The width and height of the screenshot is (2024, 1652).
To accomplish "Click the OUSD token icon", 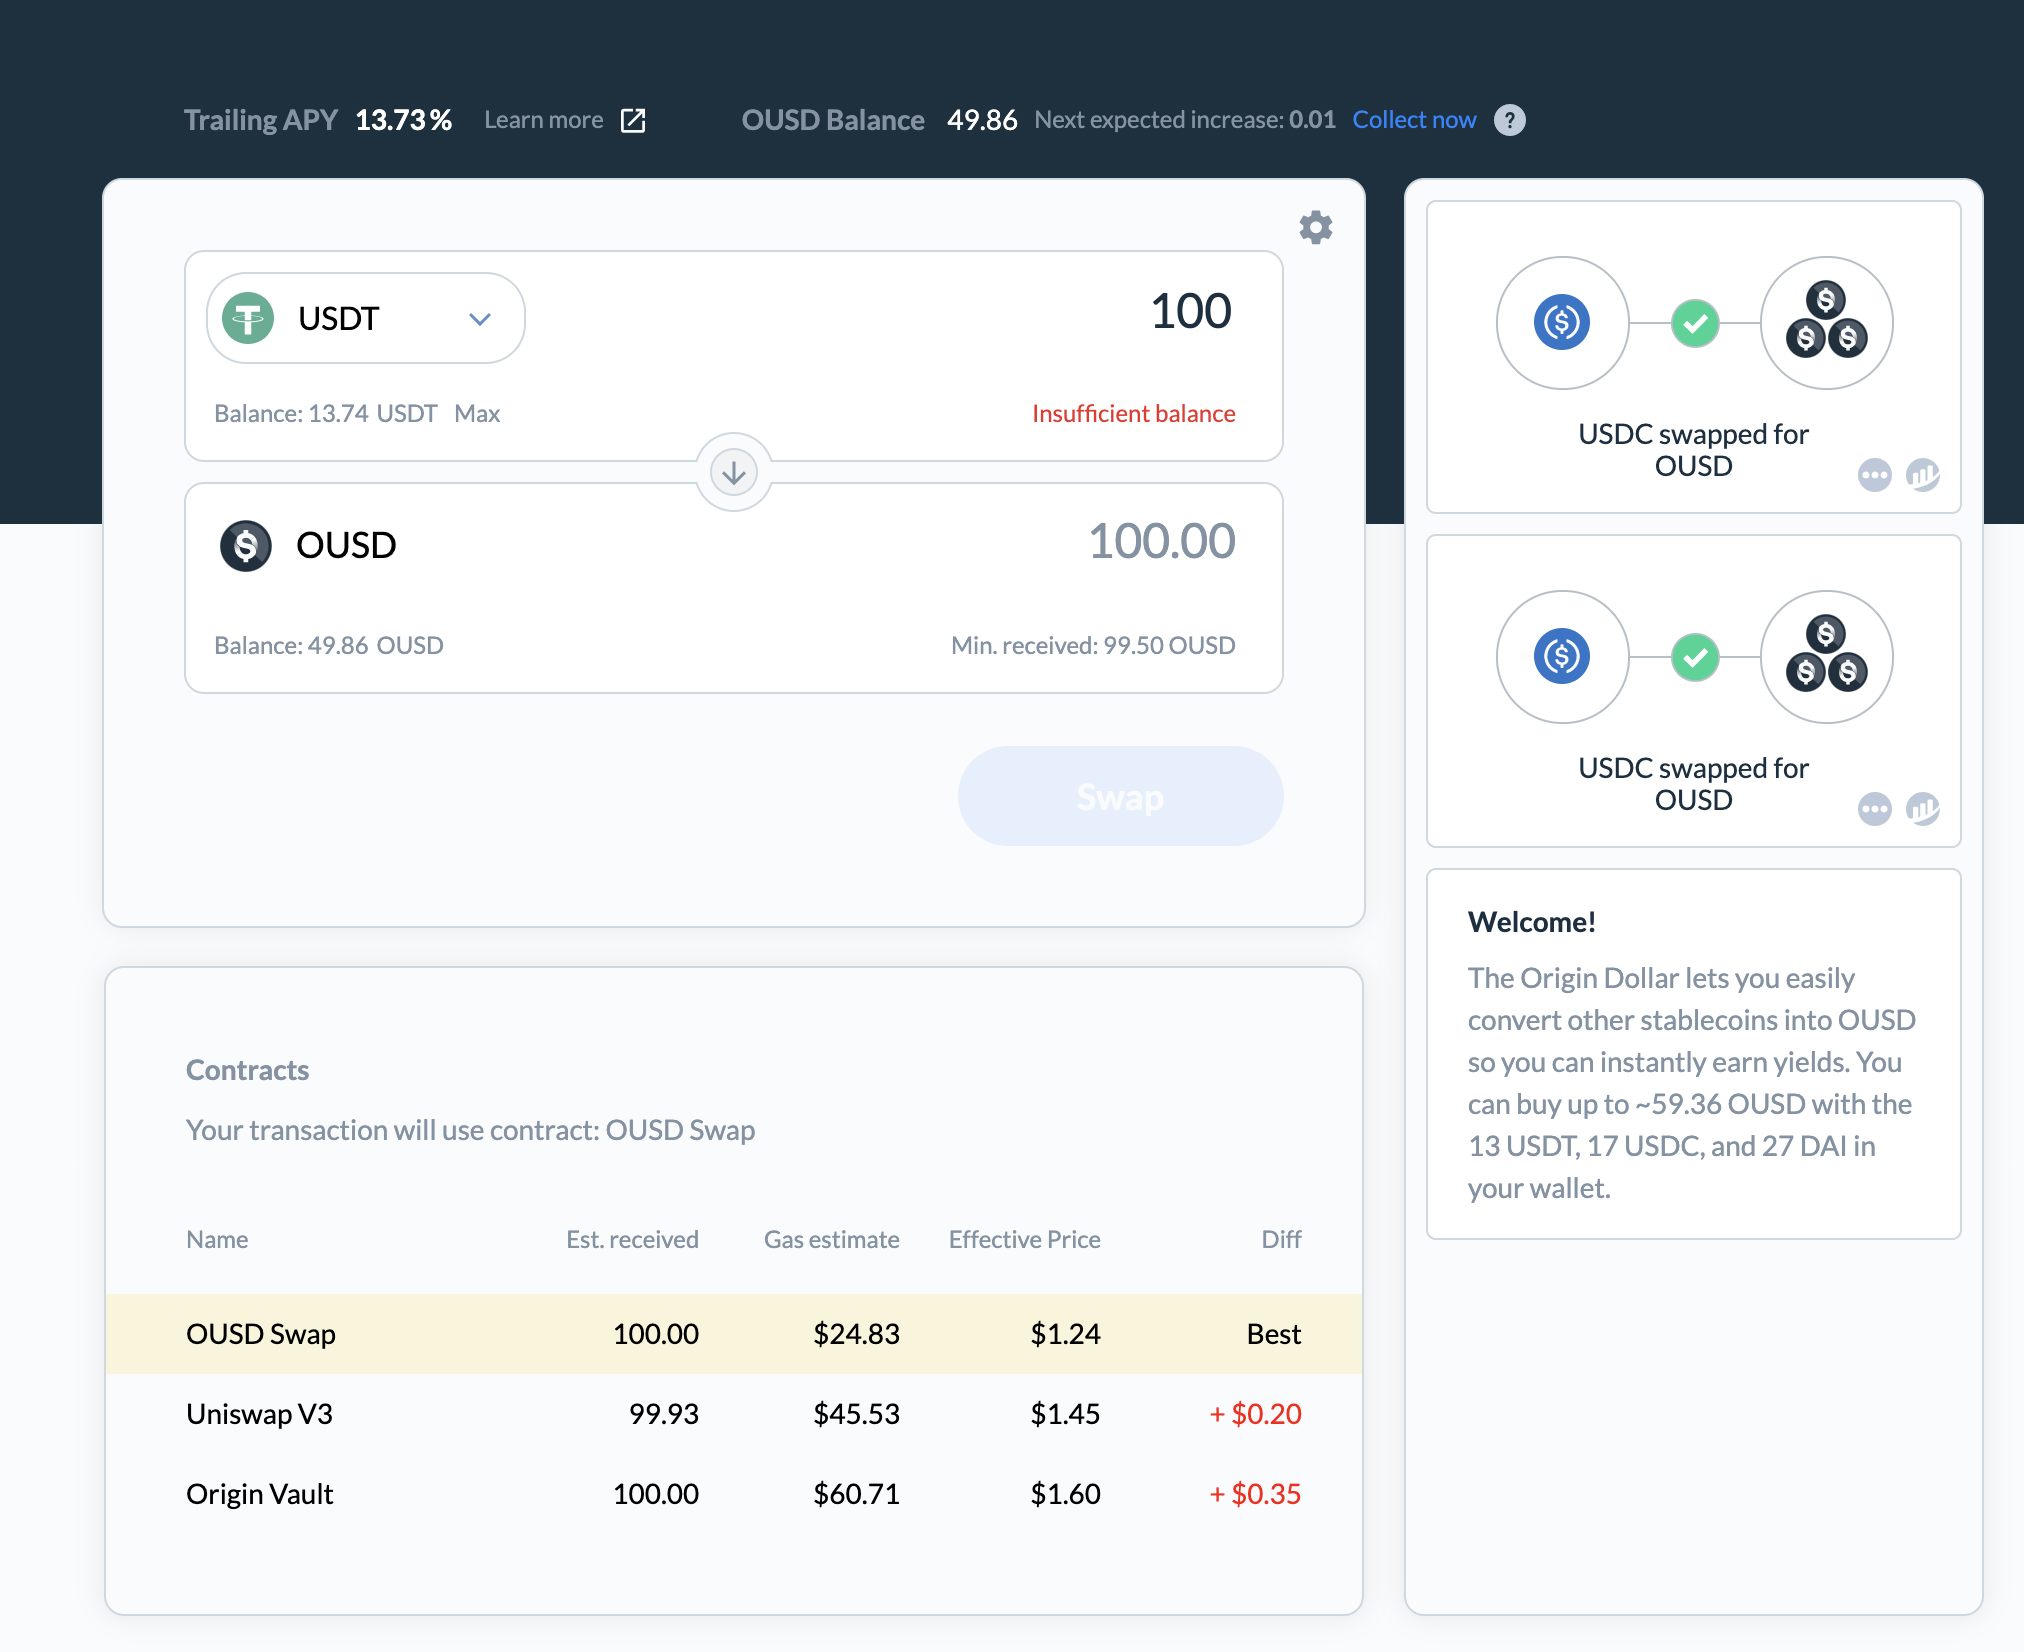I will [x=245, y=546].
